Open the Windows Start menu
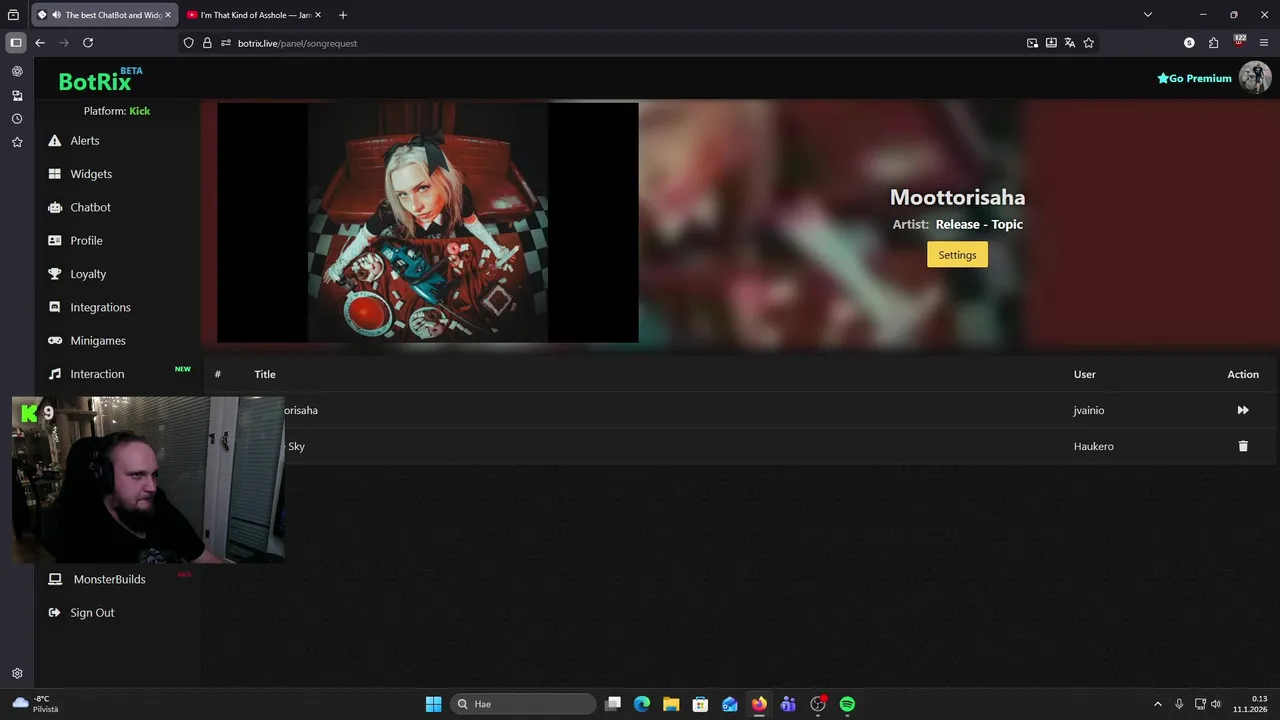Screen dimensions: 1280x720 (x=434, y=704)
